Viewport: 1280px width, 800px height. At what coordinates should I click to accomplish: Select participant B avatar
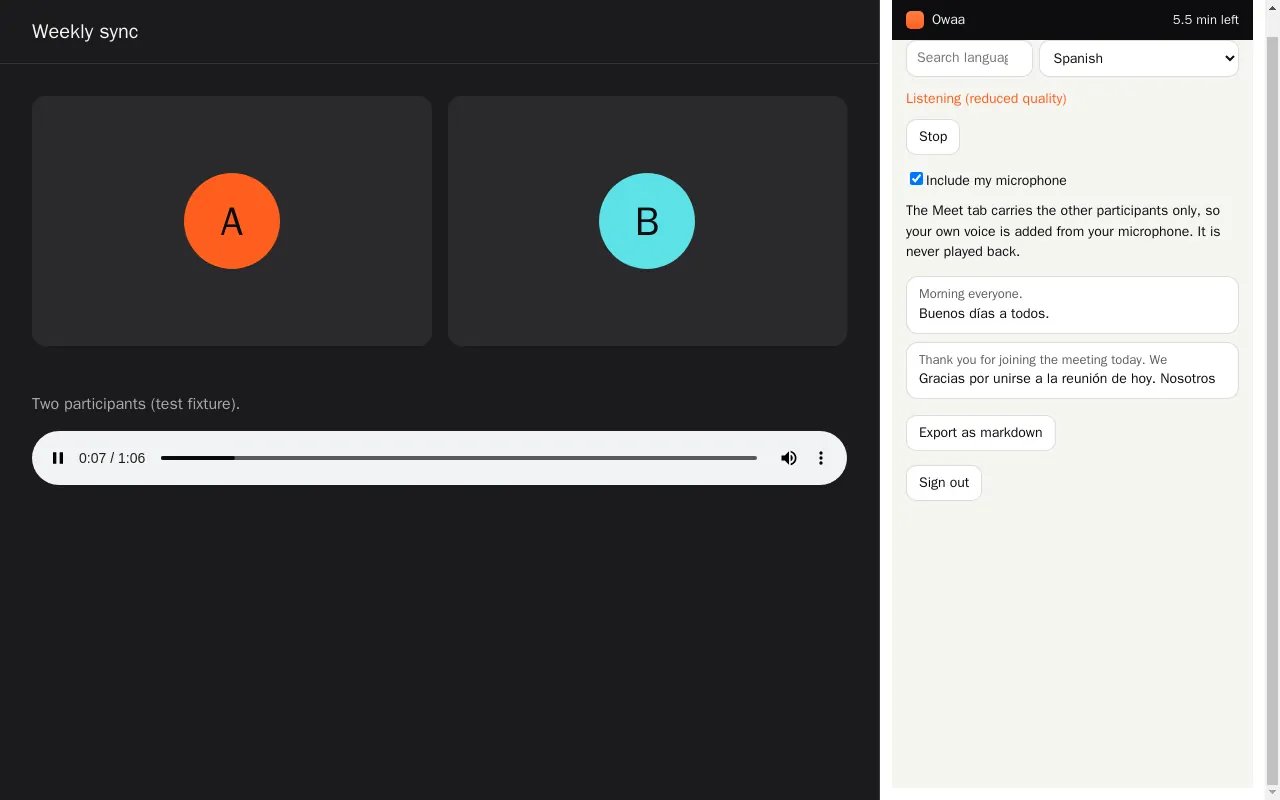point(647,221)
